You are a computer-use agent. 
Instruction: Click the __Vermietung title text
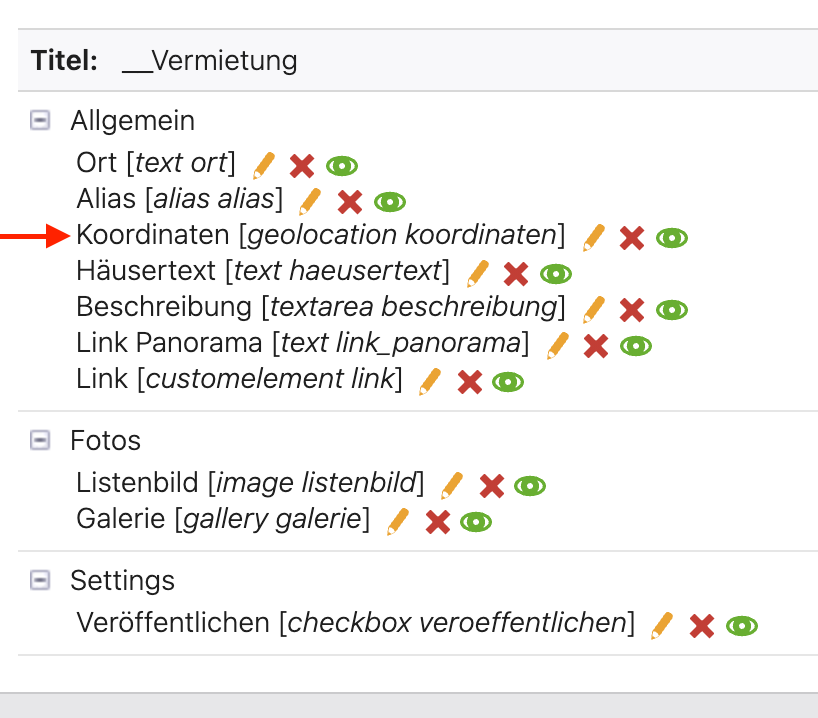pos(210,61)
